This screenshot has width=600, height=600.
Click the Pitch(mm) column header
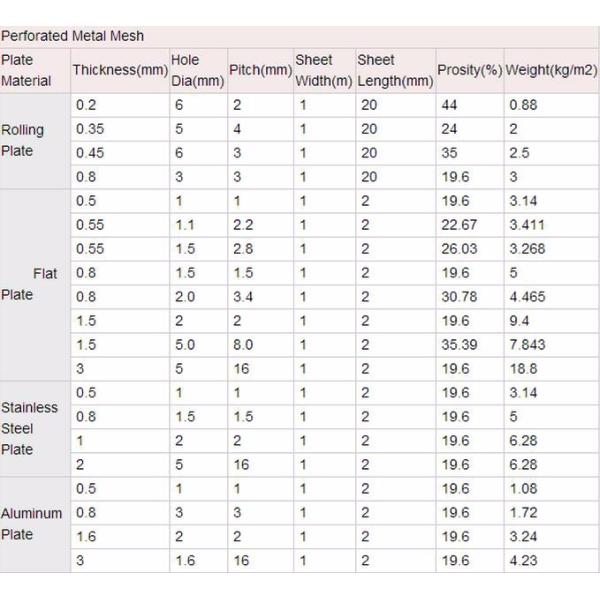coord(259,71)
